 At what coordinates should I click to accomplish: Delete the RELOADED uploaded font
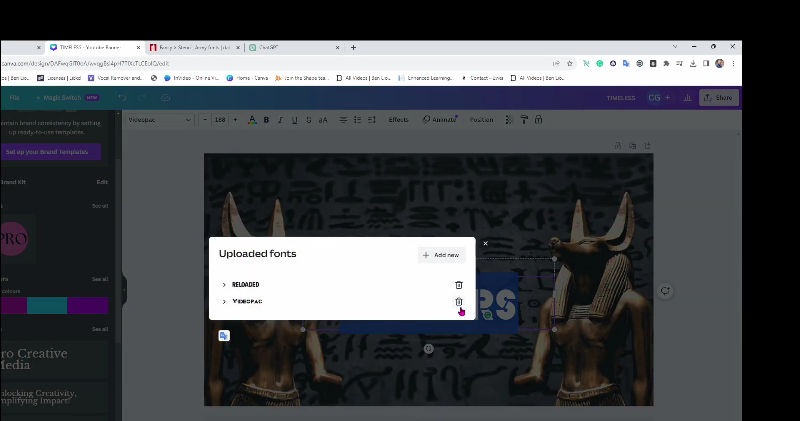459,285
